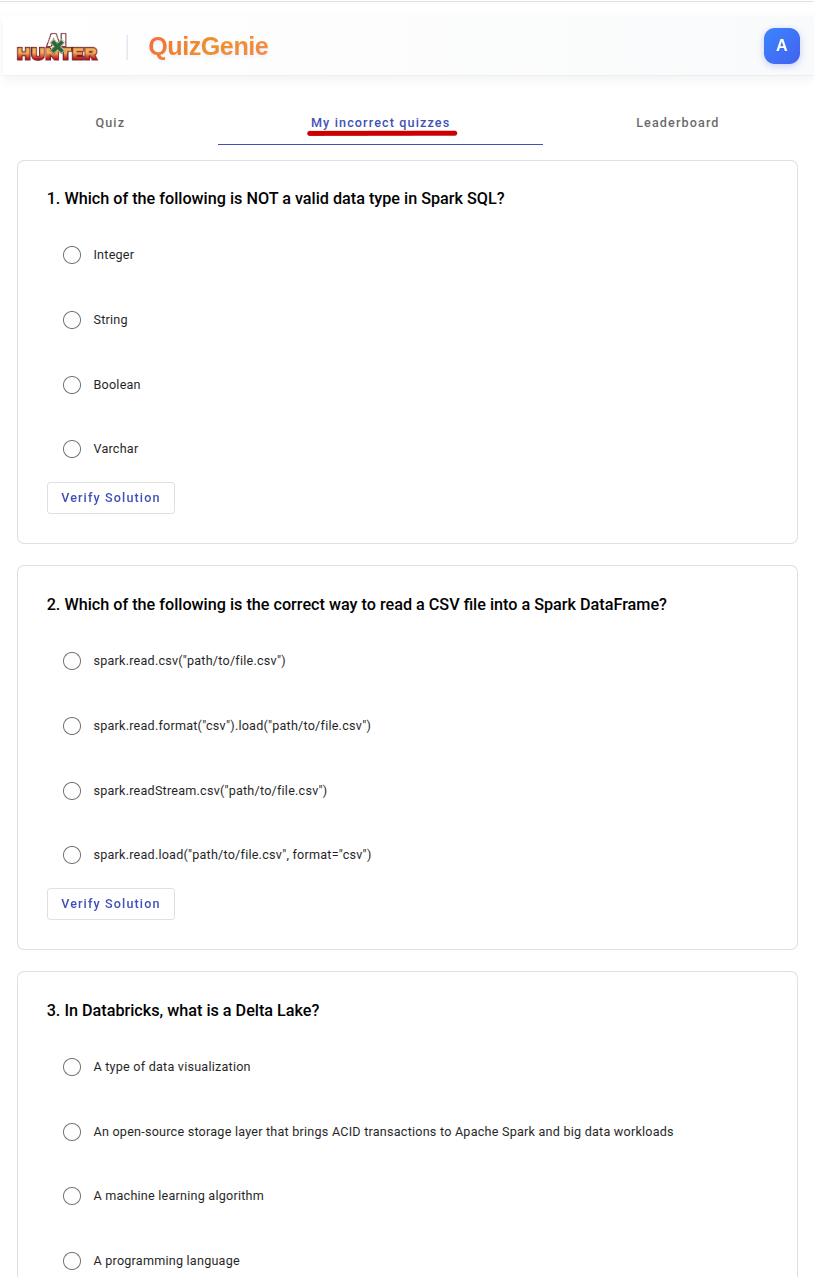This screenshot has width=814, height=1277.
Task: Choose Varchar as the answer
Action: tap(71, 448)
